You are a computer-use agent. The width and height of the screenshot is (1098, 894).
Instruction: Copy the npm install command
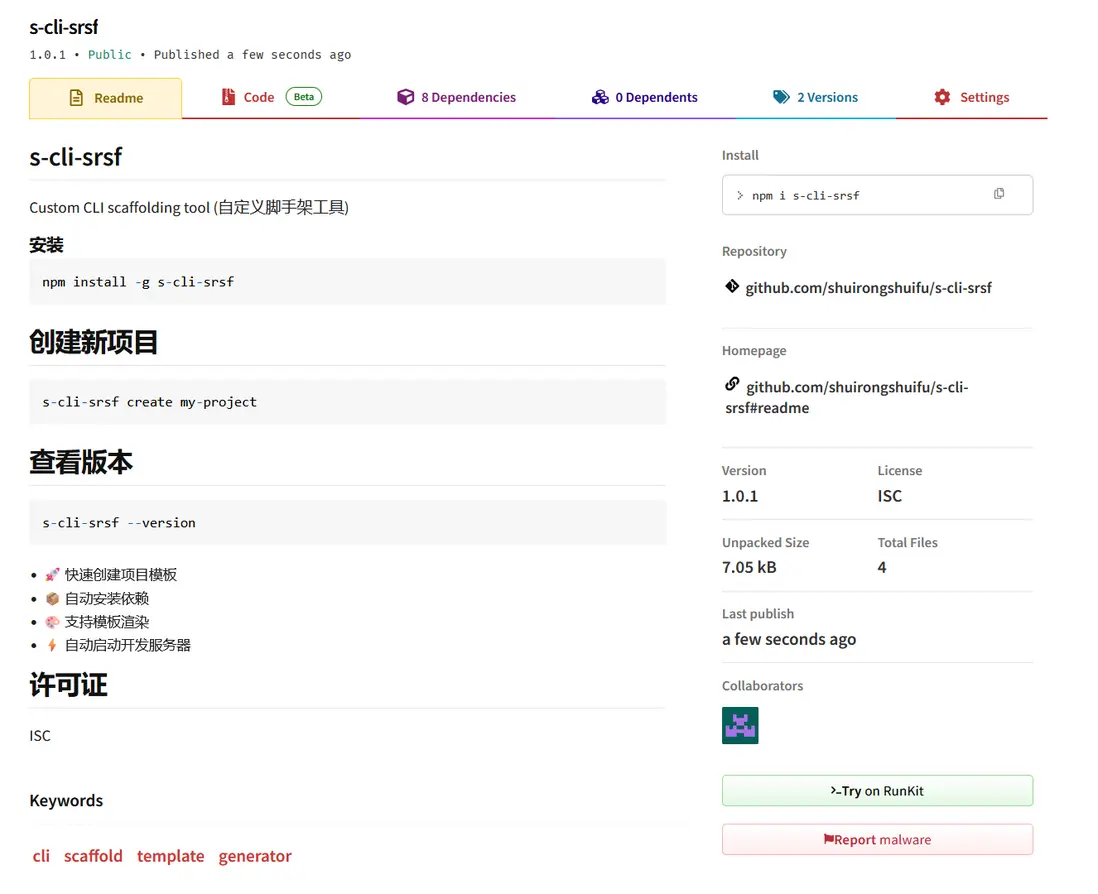pos(999,194)
